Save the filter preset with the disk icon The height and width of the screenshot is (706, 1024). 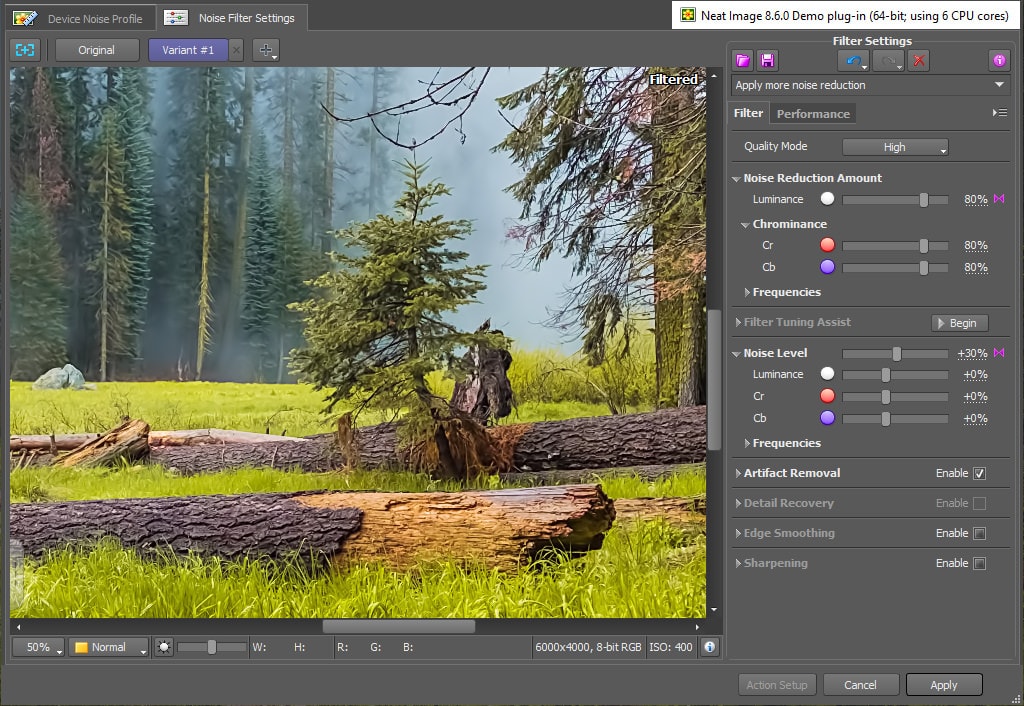tap(767, 61)
